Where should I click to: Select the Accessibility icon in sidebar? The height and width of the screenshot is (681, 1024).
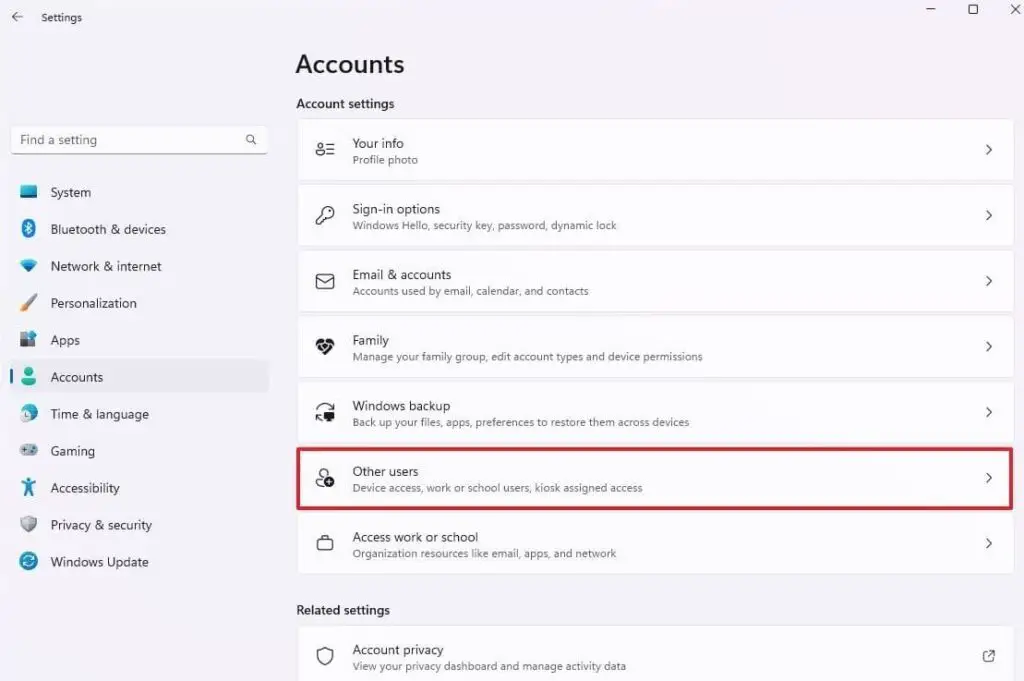tap(31, 488)
